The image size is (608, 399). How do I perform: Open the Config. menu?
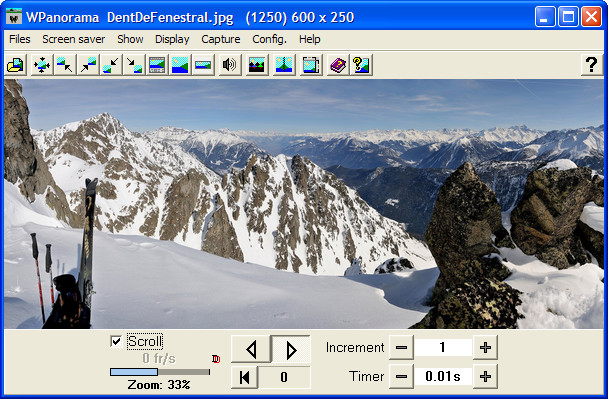(x=269, y=39)
